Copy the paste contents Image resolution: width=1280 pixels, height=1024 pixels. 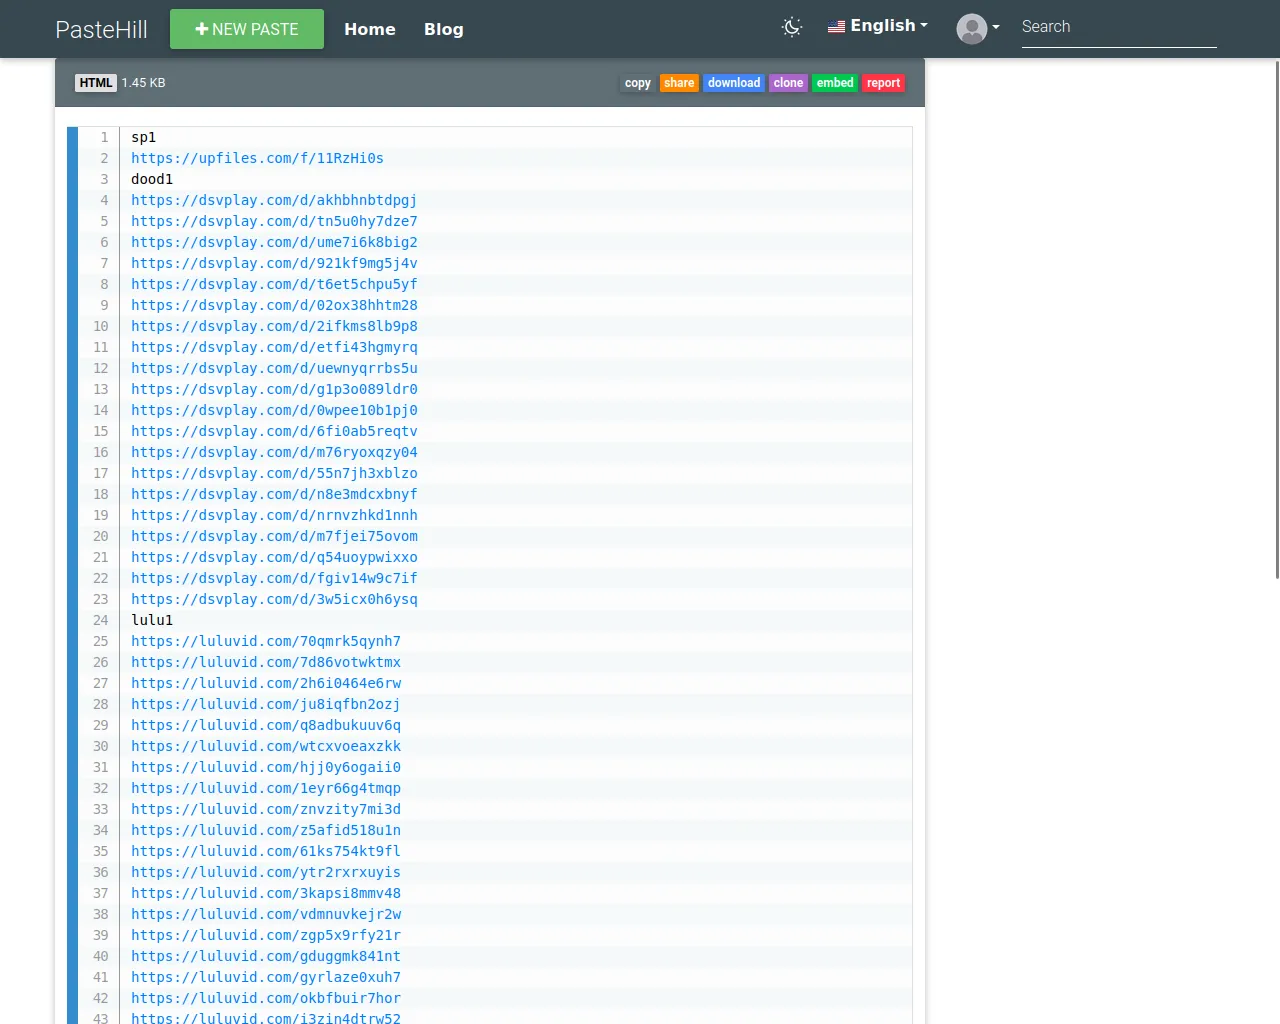coord(637,83)
